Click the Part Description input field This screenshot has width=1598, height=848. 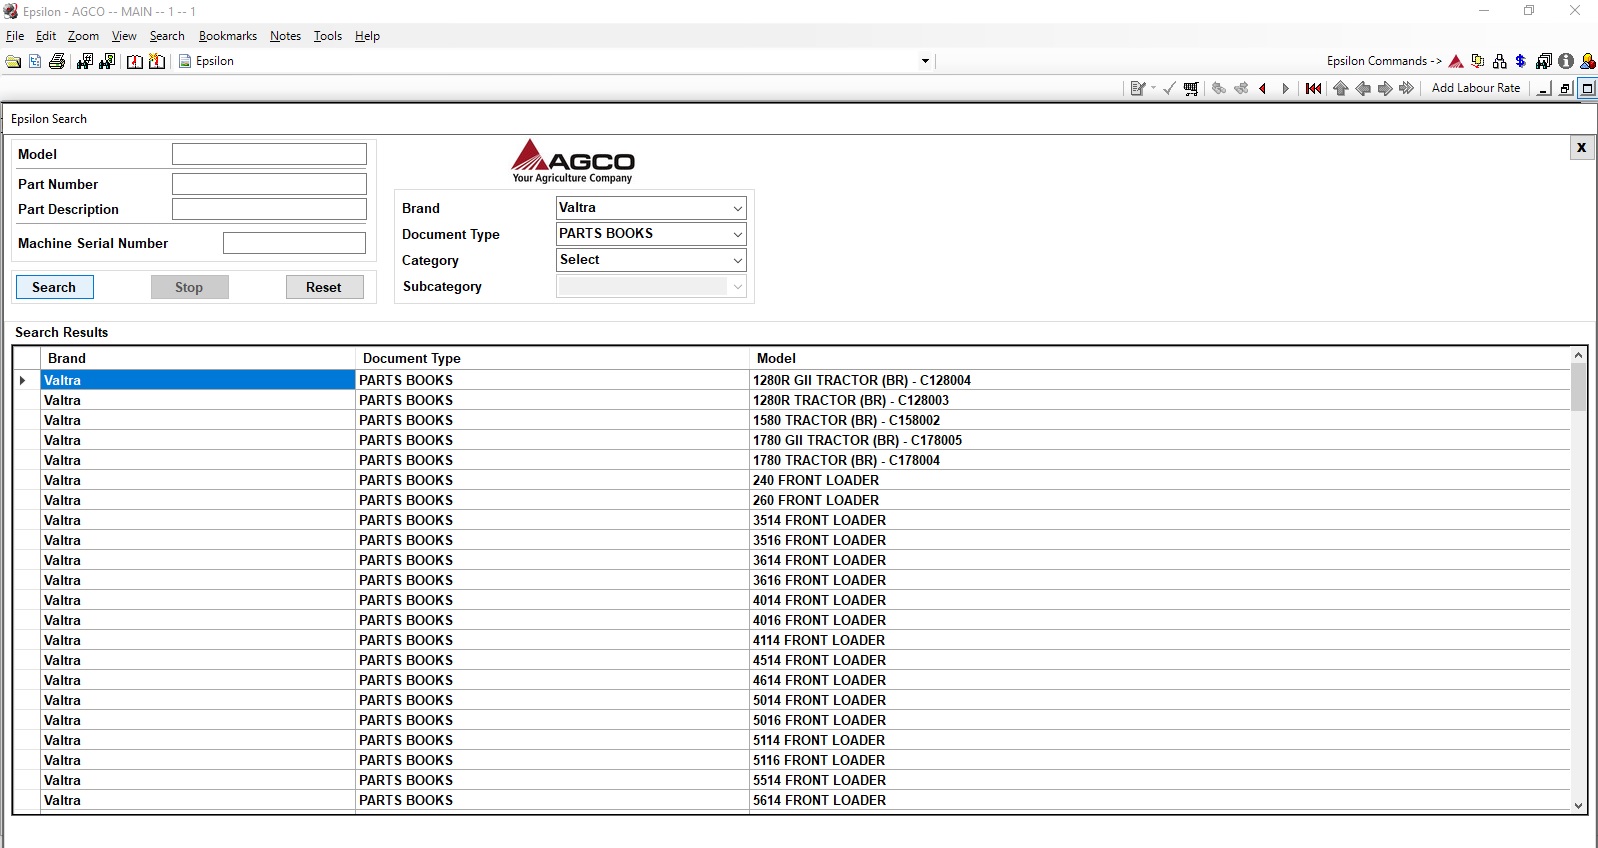(269, 209)
